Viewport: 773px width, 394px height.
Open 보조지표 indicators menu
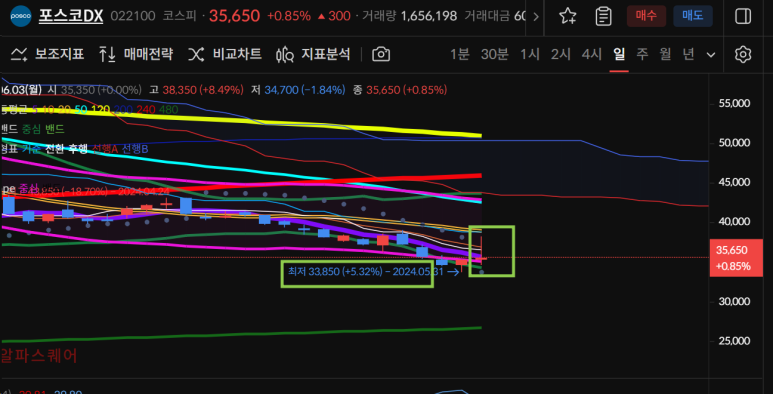(x=47, y=54)
